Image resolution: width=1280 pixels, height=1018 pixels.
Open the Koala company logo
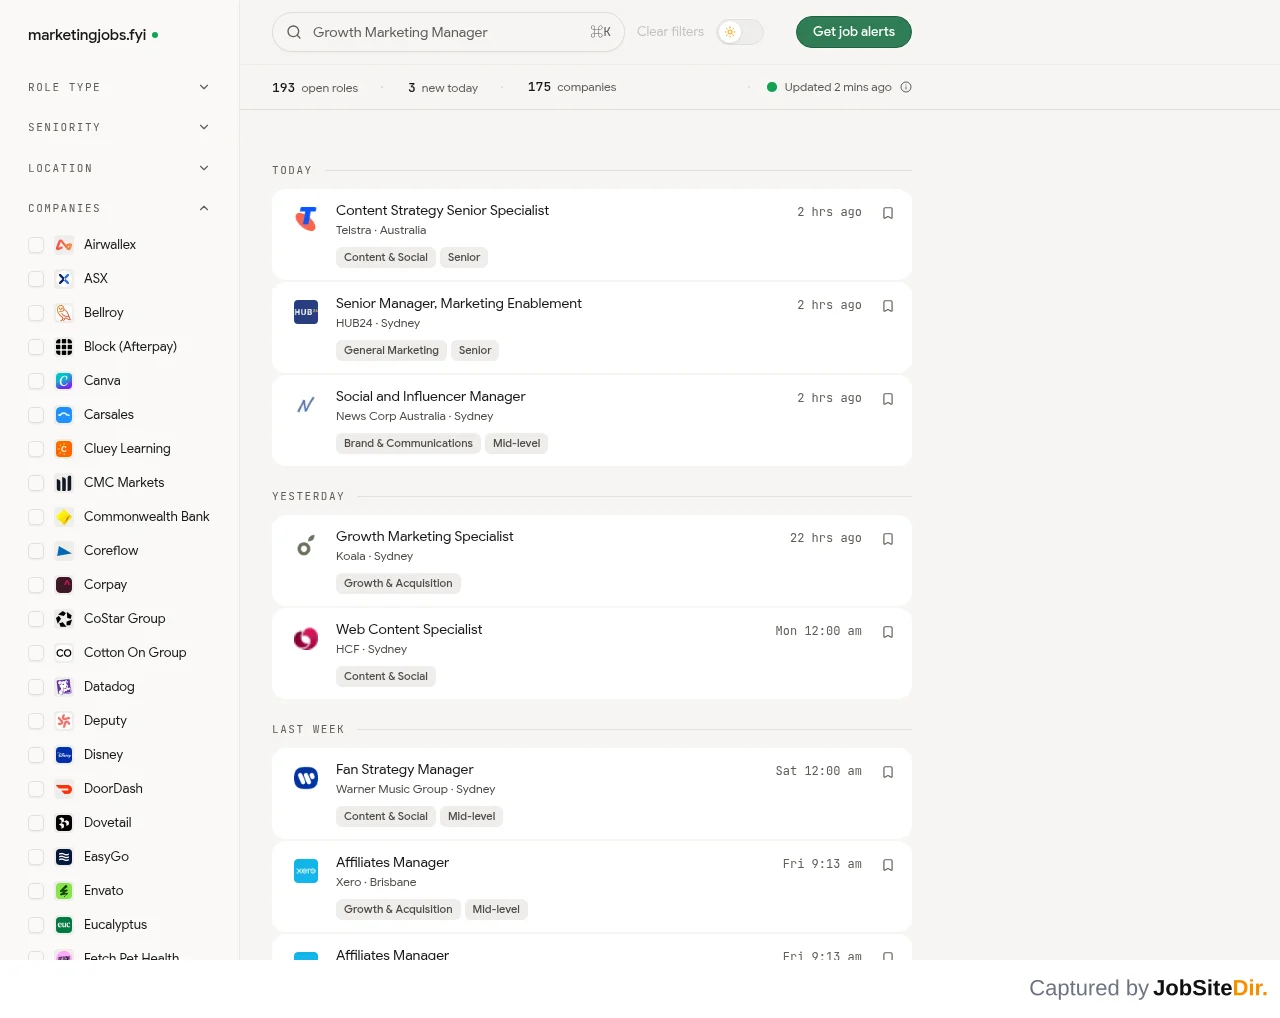click(x=306, y=545)
